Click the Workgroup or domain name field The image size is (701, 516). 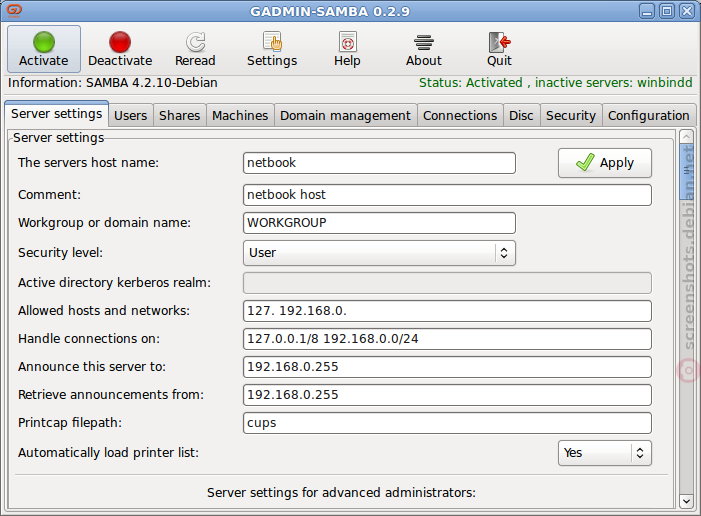tap(379, 223)
